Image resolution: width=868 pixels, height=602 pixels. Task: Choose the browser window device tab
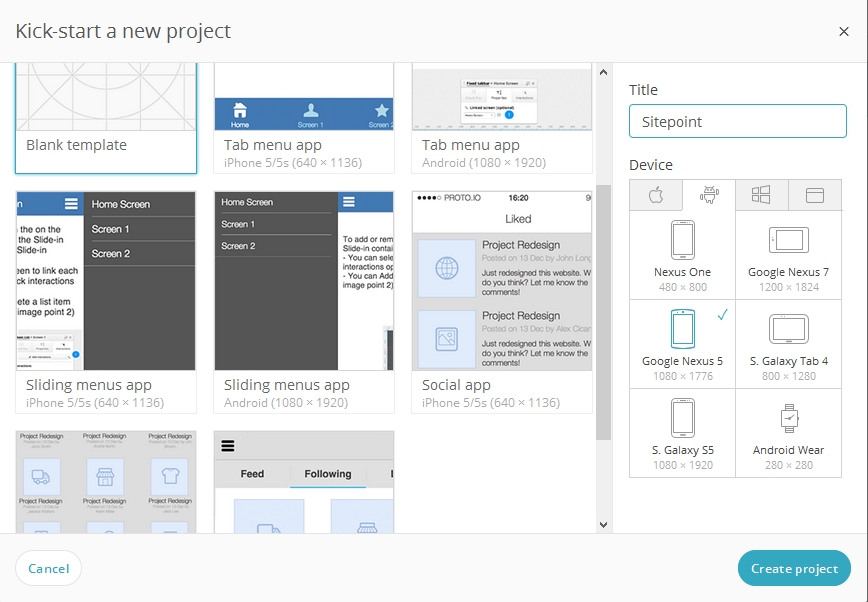[x=814, y=195]
